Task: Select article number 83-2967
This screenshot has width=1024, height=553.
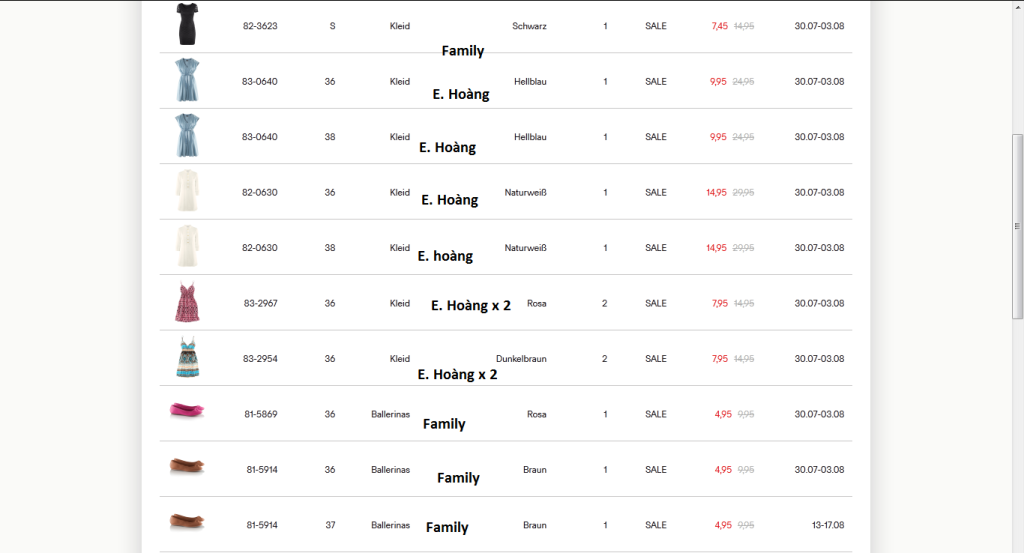Action: click(260, 303)
